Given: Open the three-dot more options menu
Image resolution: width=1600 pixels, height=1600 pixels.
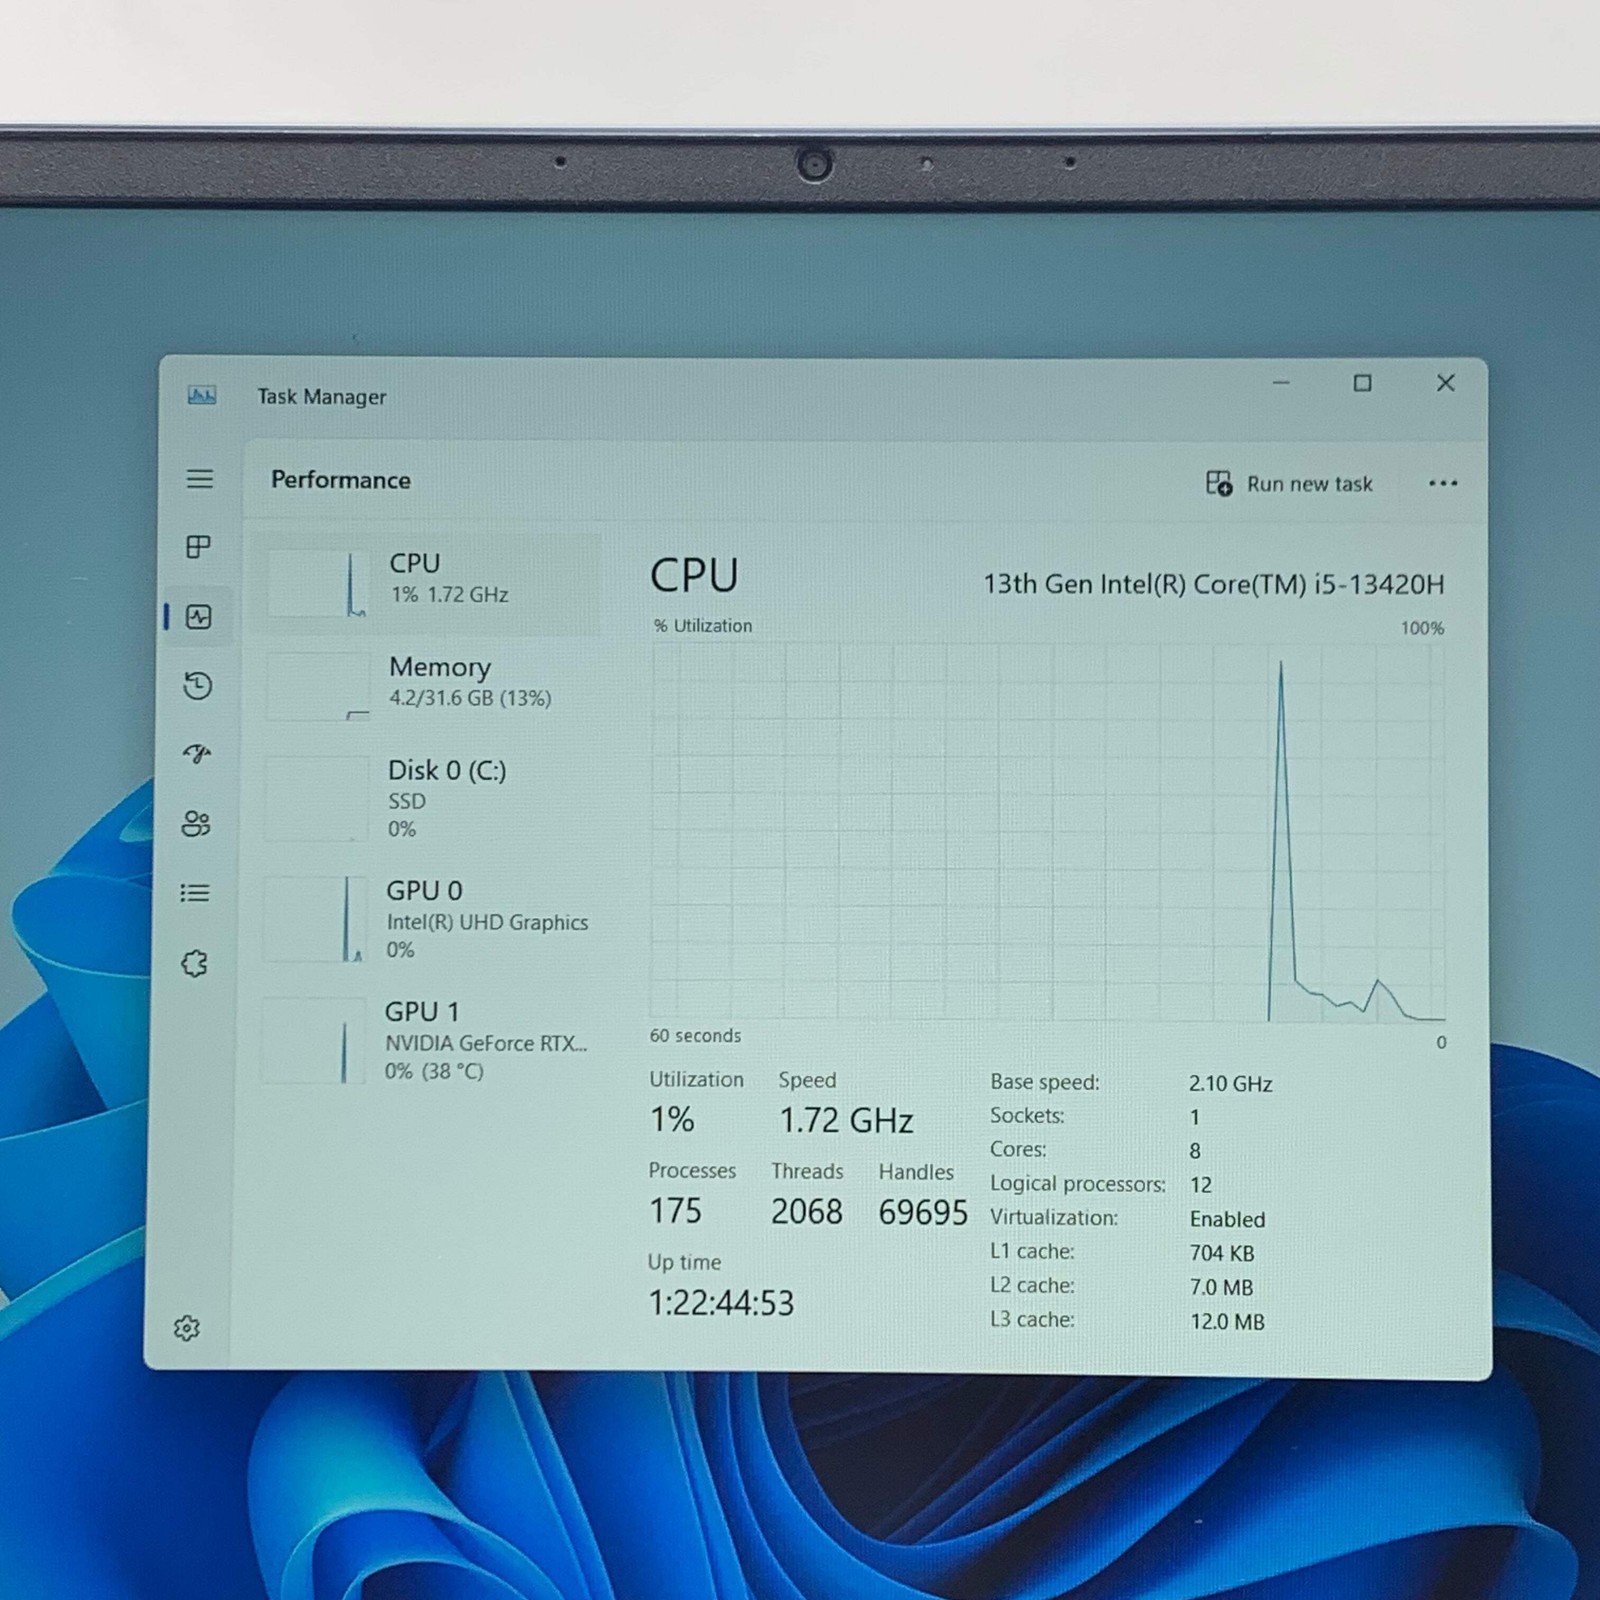Looking at the screenshot, I should coord(1443,484).
